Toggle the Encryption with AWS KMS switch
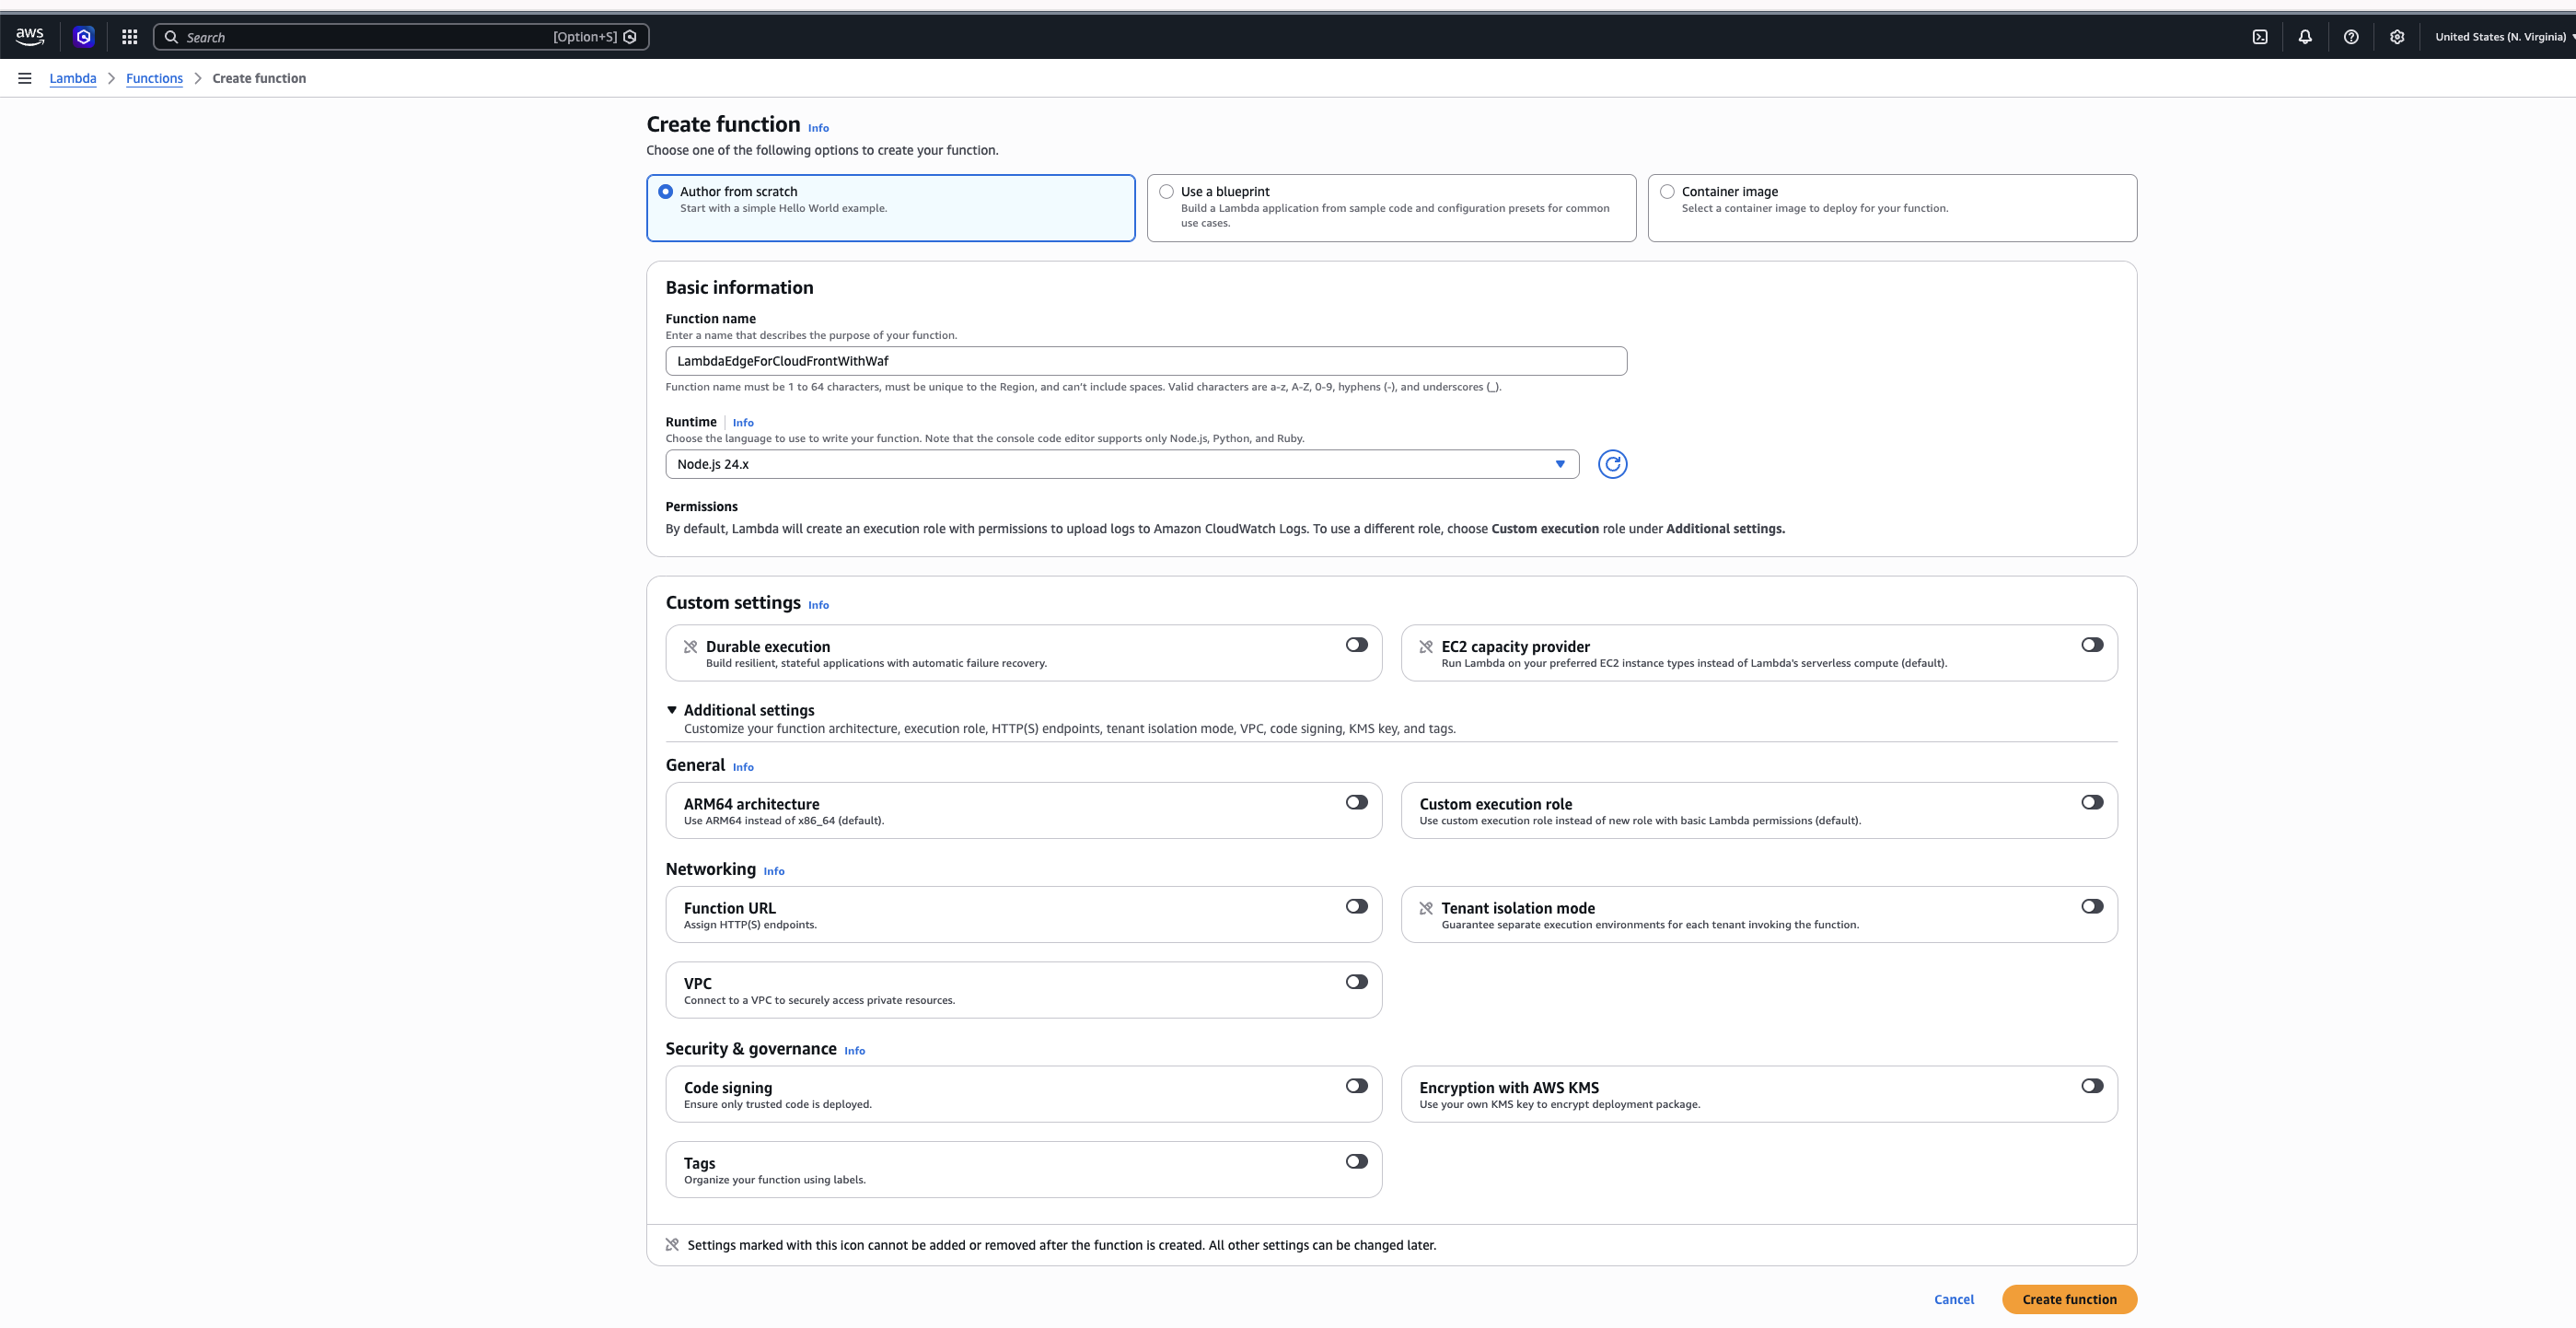This screenshot has width=2576, height=1328. point(2092,1086)
